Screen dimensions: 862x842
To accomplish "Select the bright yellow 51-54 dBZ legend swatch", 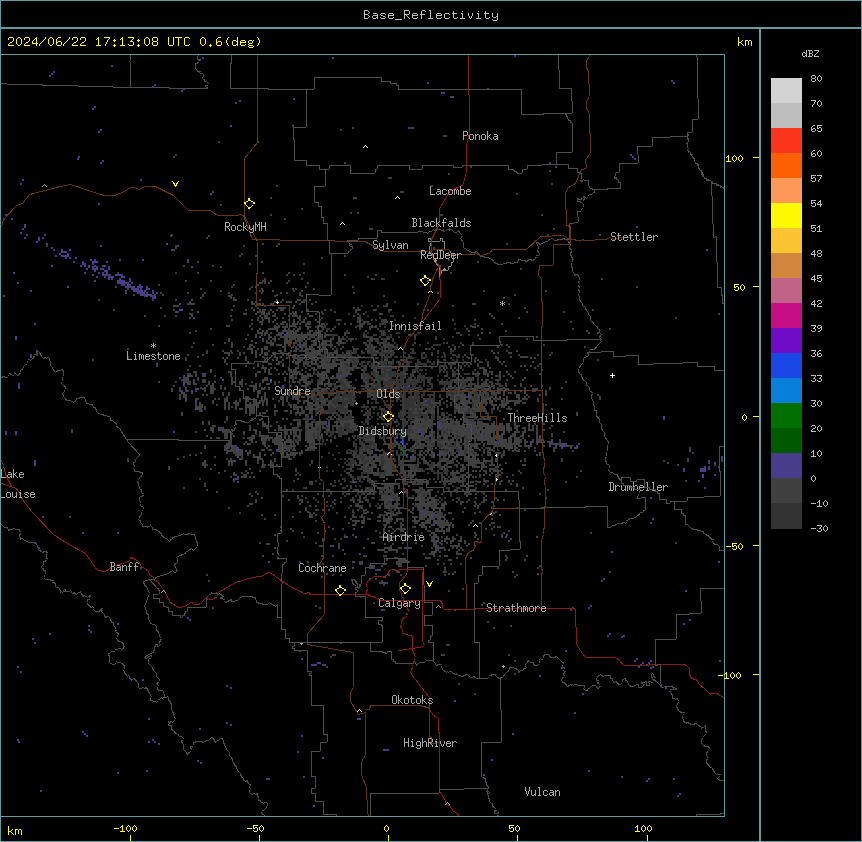I will pos(786,215).
